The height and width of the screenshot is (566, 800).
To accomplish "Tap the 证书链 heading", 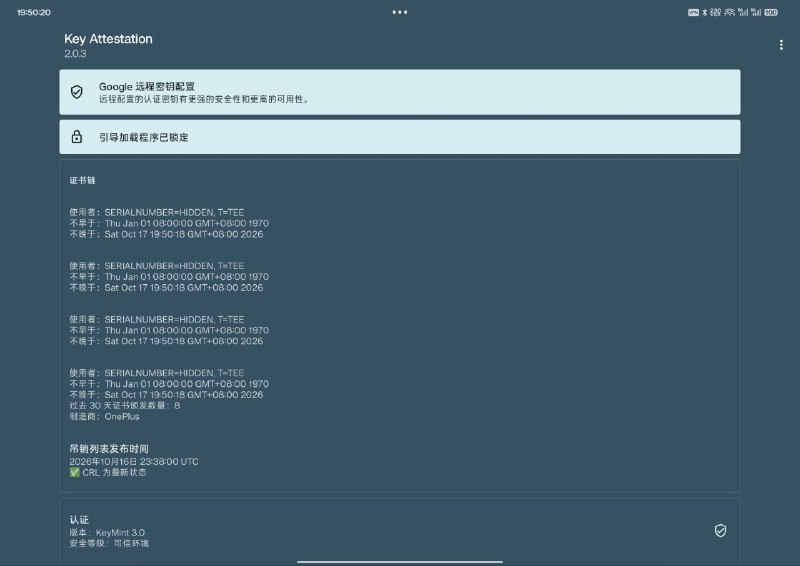I will 82,180.
